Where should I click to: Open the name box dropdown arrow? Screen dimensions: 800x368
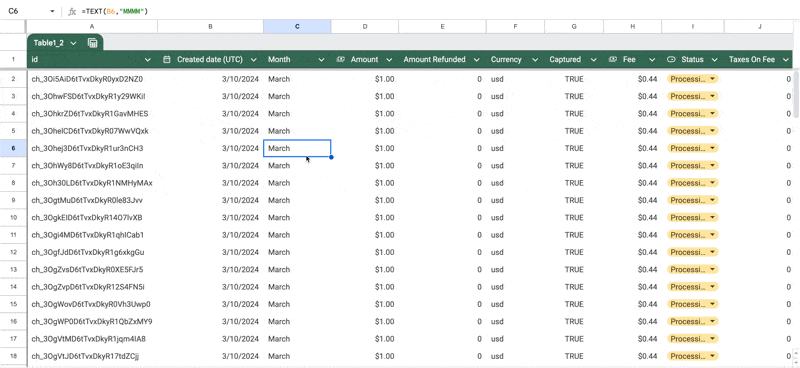pos(52,11)
